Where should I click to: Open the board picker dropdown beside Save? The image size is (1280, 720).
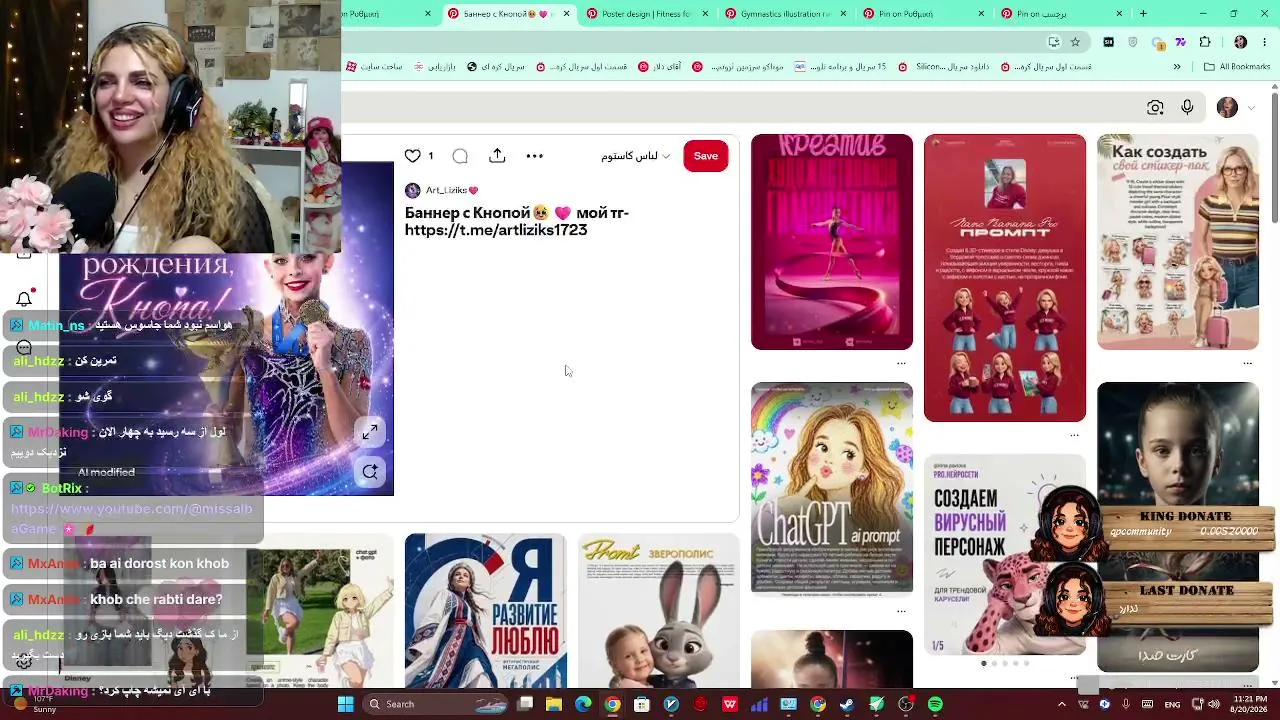coord(636,156)
